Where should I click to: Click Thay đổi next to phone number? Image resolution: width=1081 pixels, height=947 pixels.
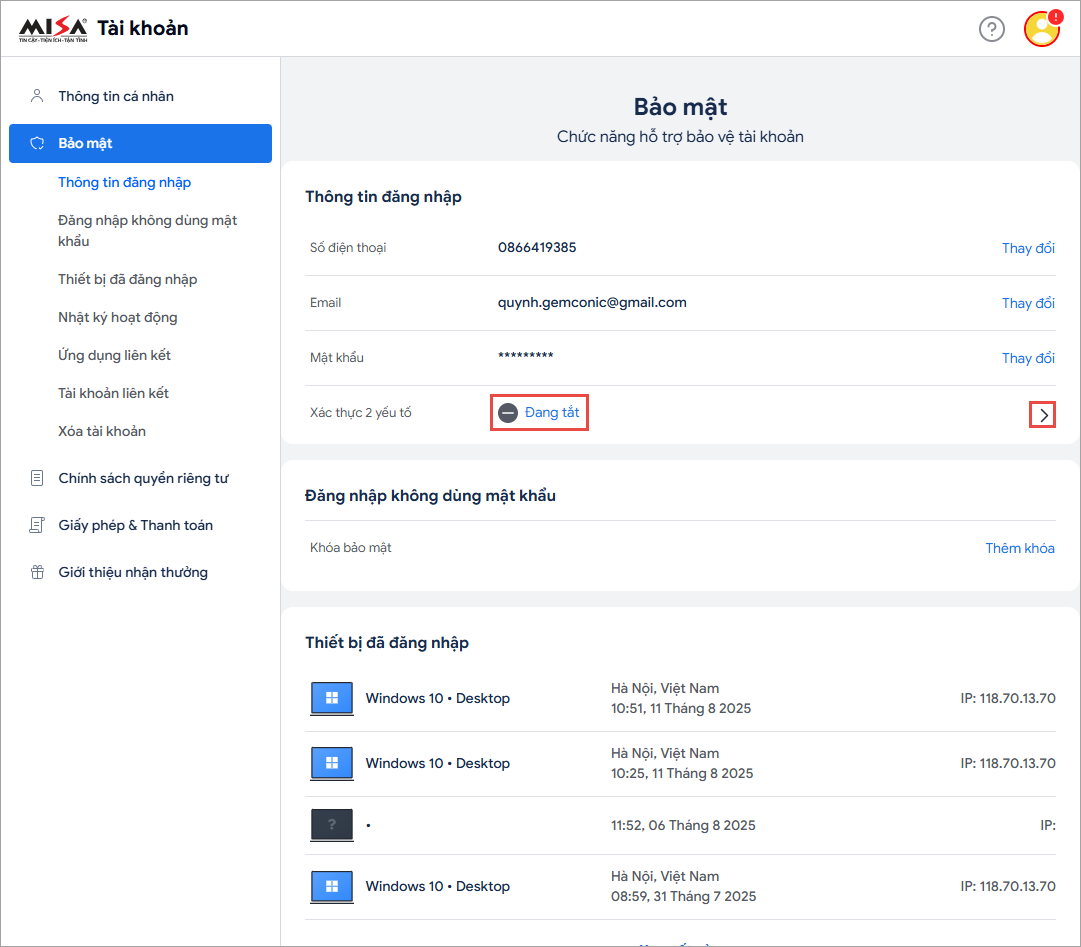tap(1028, 248)
